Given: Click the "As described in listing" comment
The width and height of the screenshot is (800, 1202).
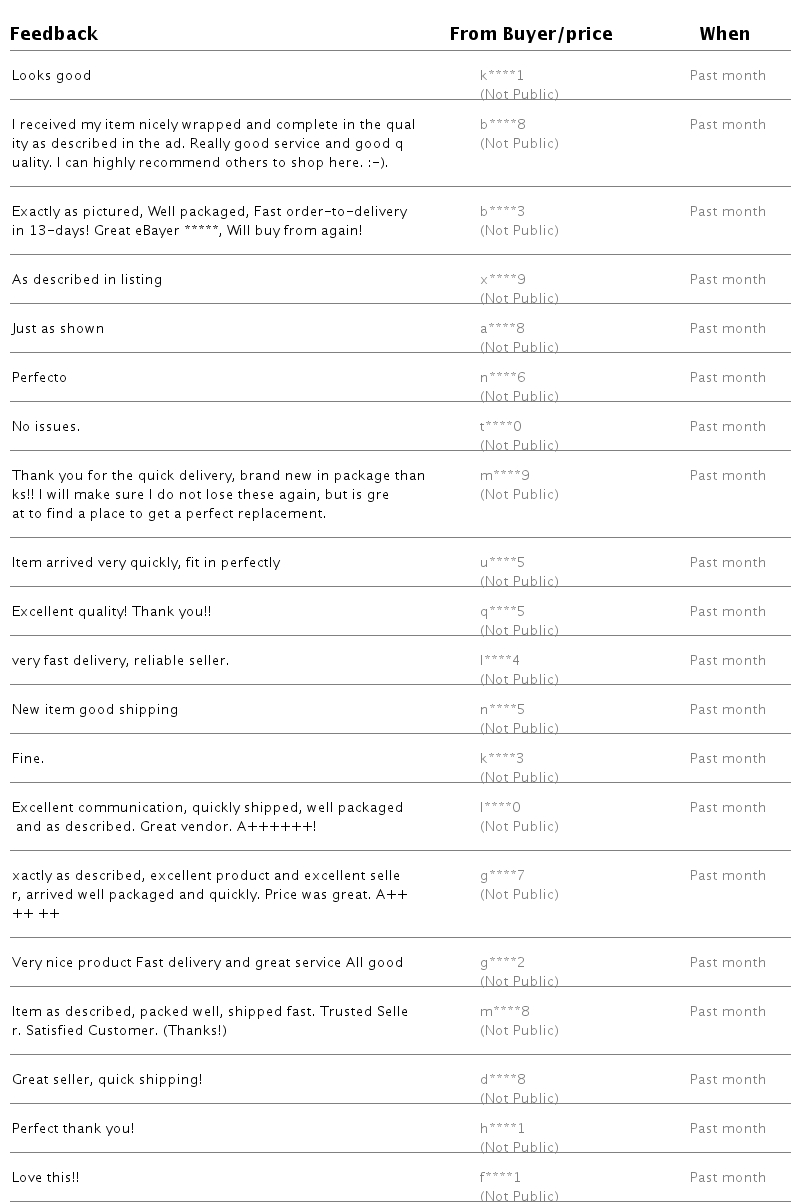Looking at the screenshot, I should (x=87, y=279).
